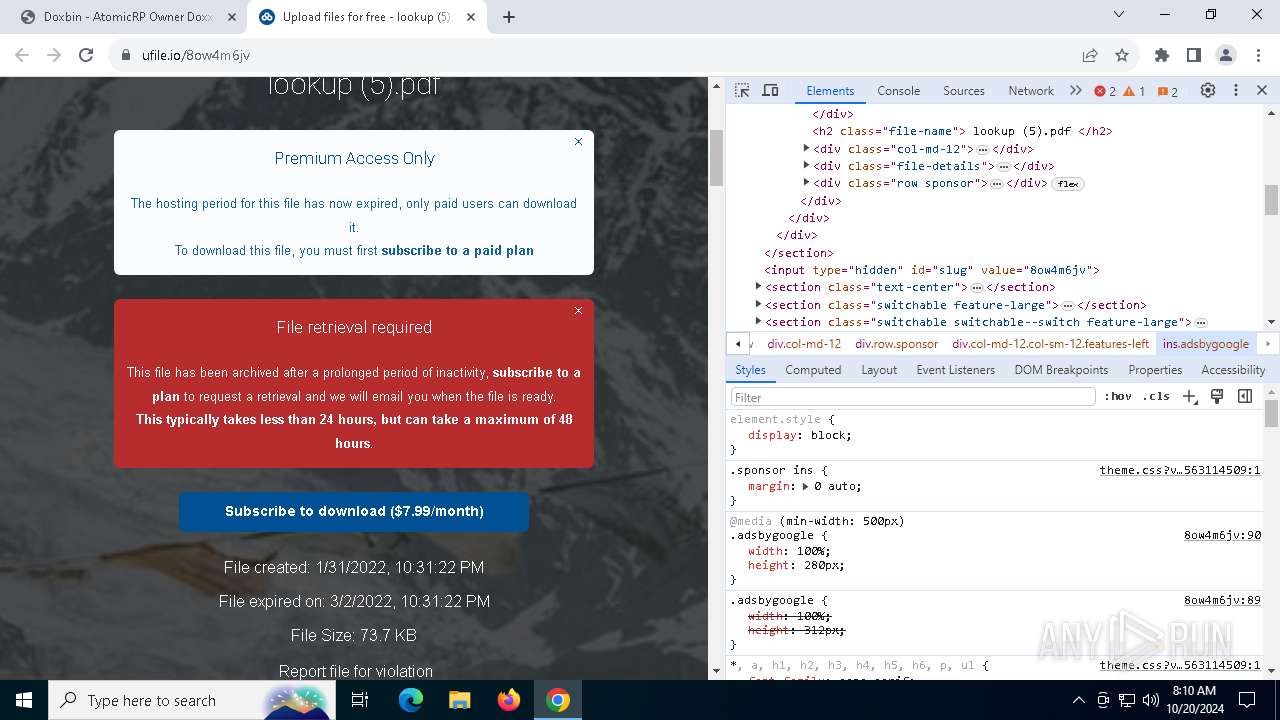The height and width of the screenshot is (720, 1280).
Task: Add new style rule plus icon
Action: coord(1189,396)
